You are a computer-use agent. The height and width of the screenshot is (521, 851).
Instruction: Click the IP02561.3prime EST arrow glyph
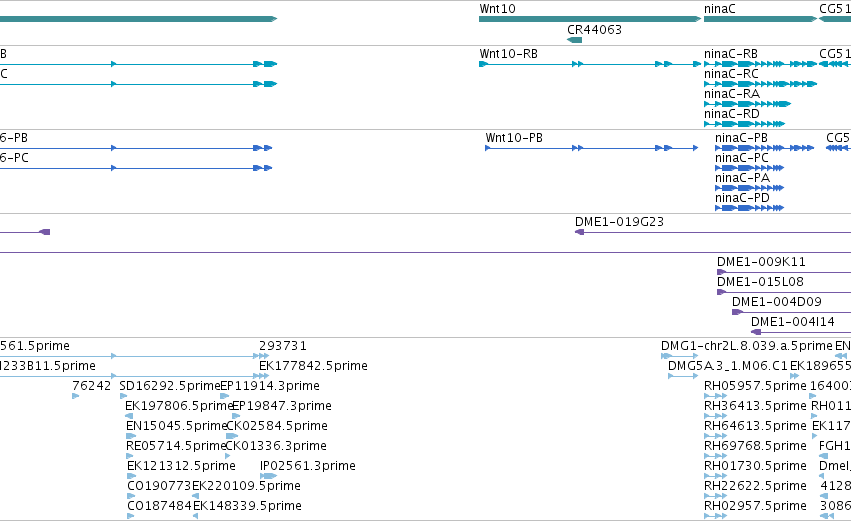coord(268,476)
